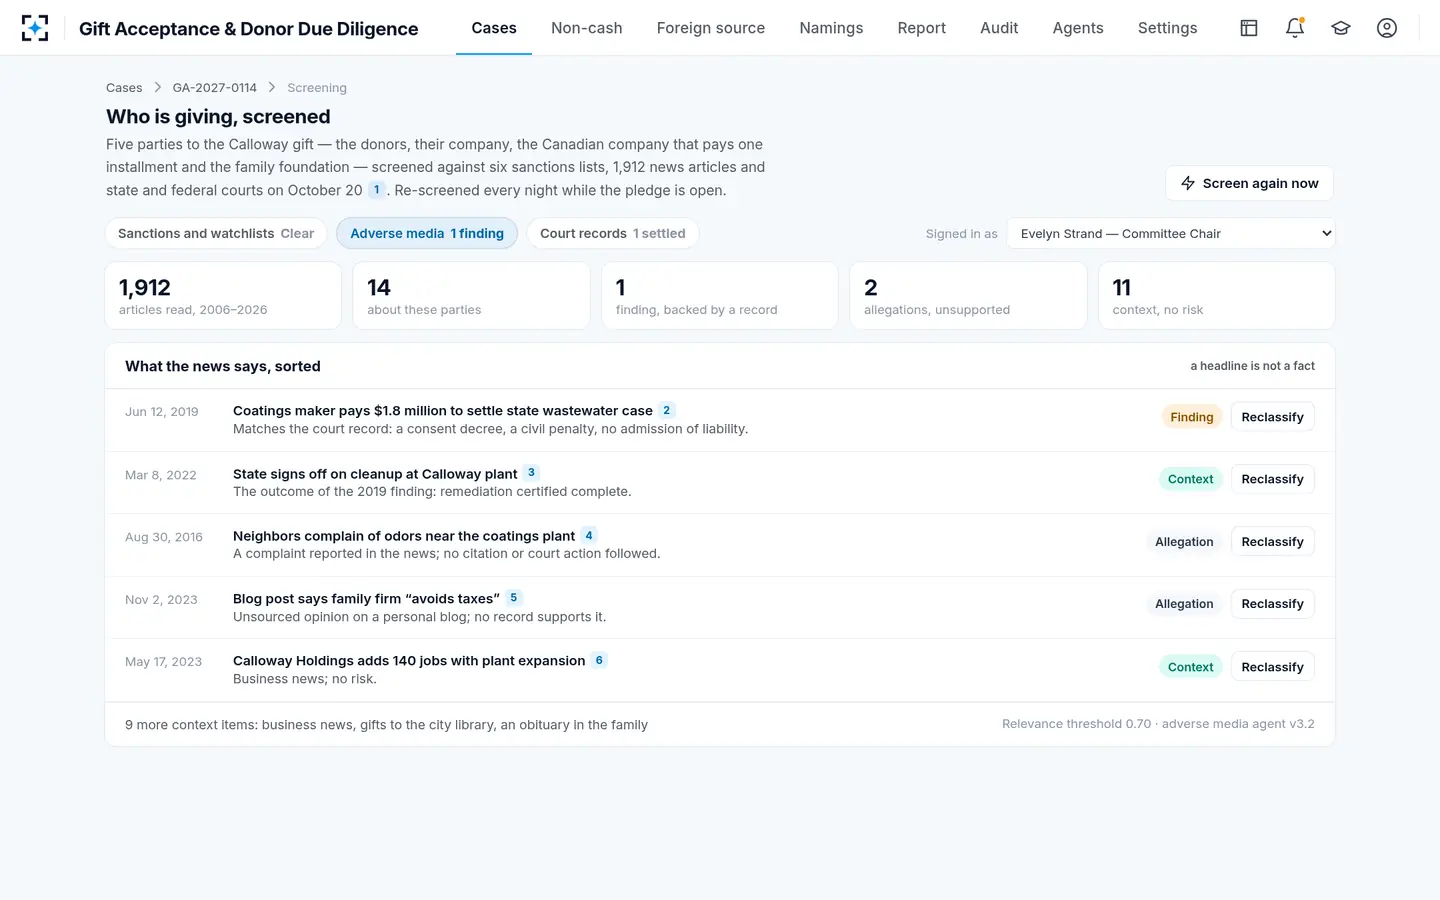Reclassify the neighbors odors allegation
The height and width of the screenshot is (900, 1440).
(1272, 542)
